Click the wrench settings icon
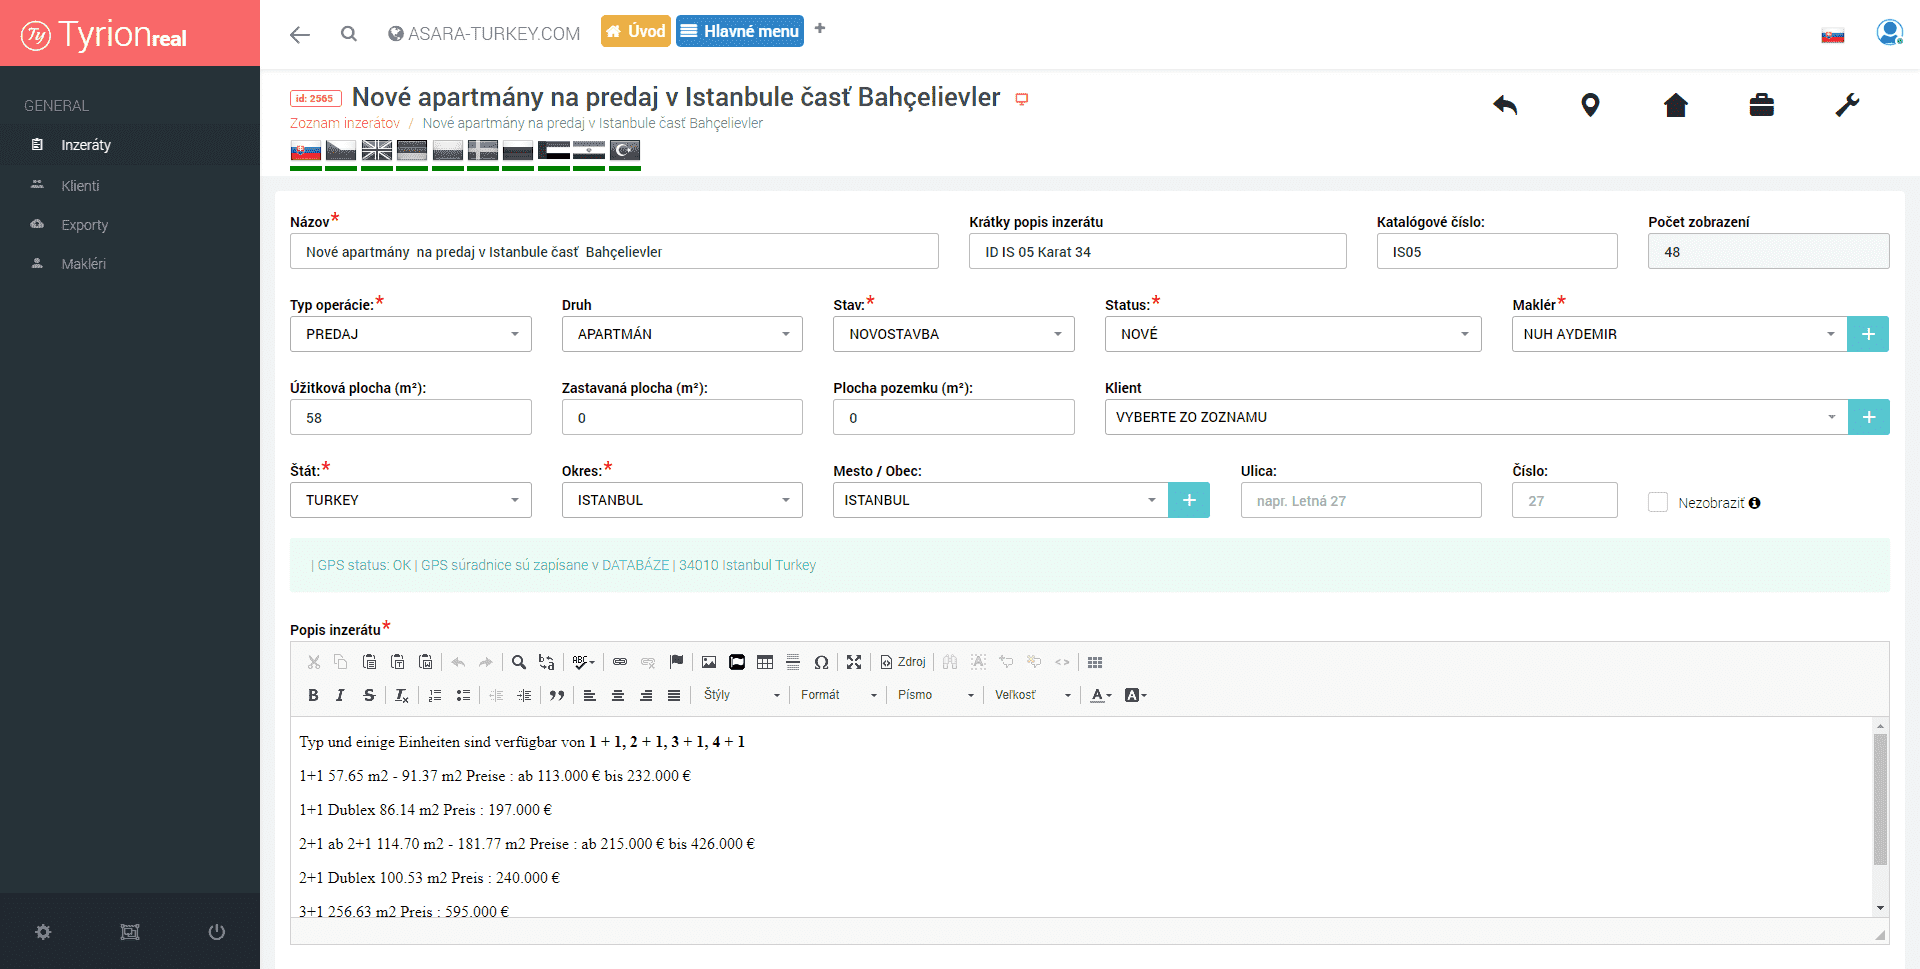Image resolution: width=1920 pixels, height=969 pixels. point(1847,105)
